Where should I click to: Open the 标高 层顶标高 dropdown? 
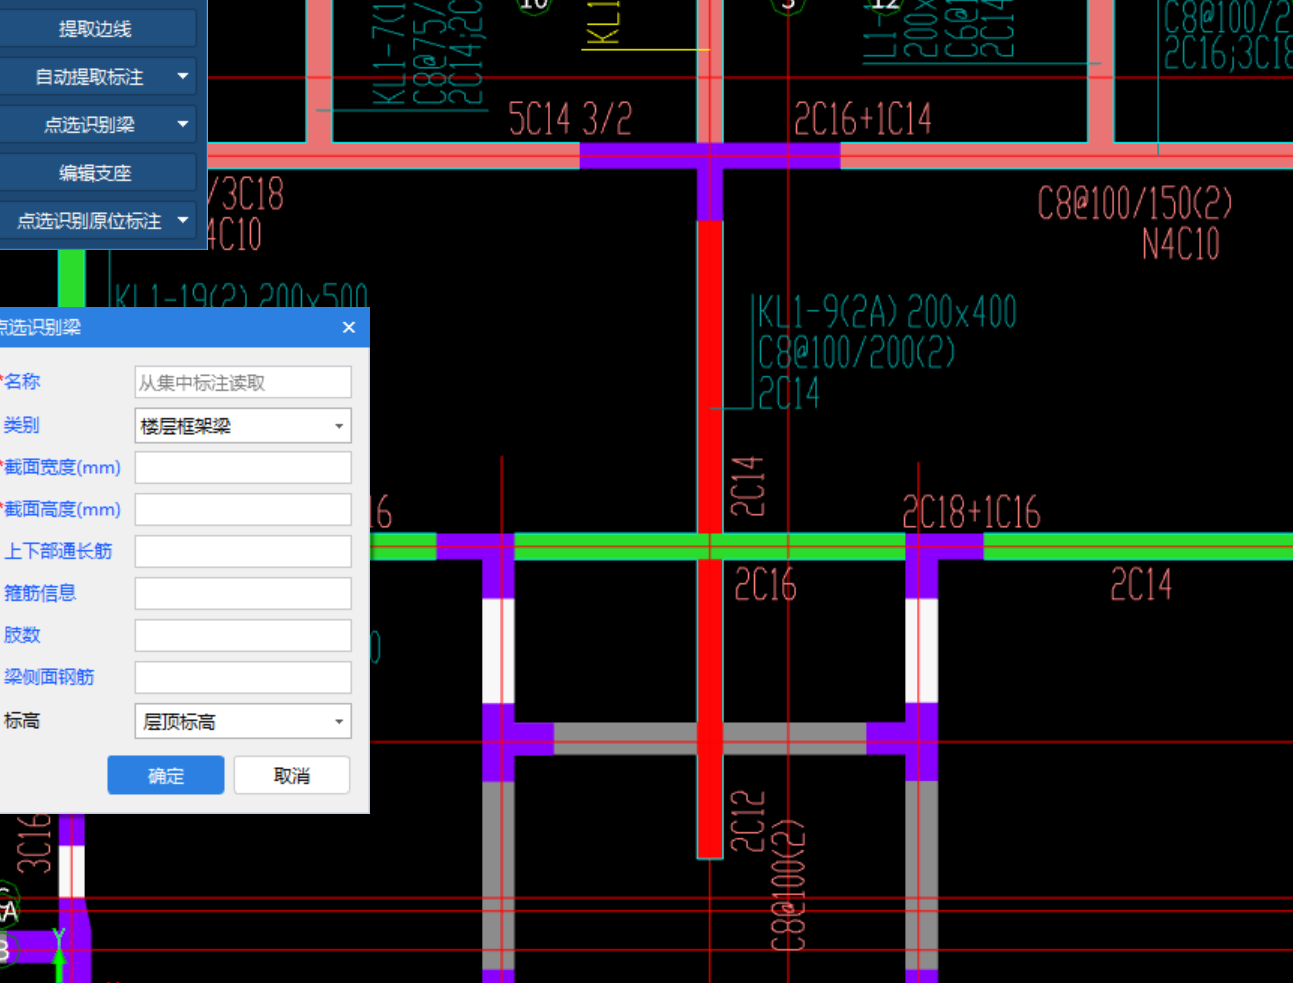[x=243, y=721]
